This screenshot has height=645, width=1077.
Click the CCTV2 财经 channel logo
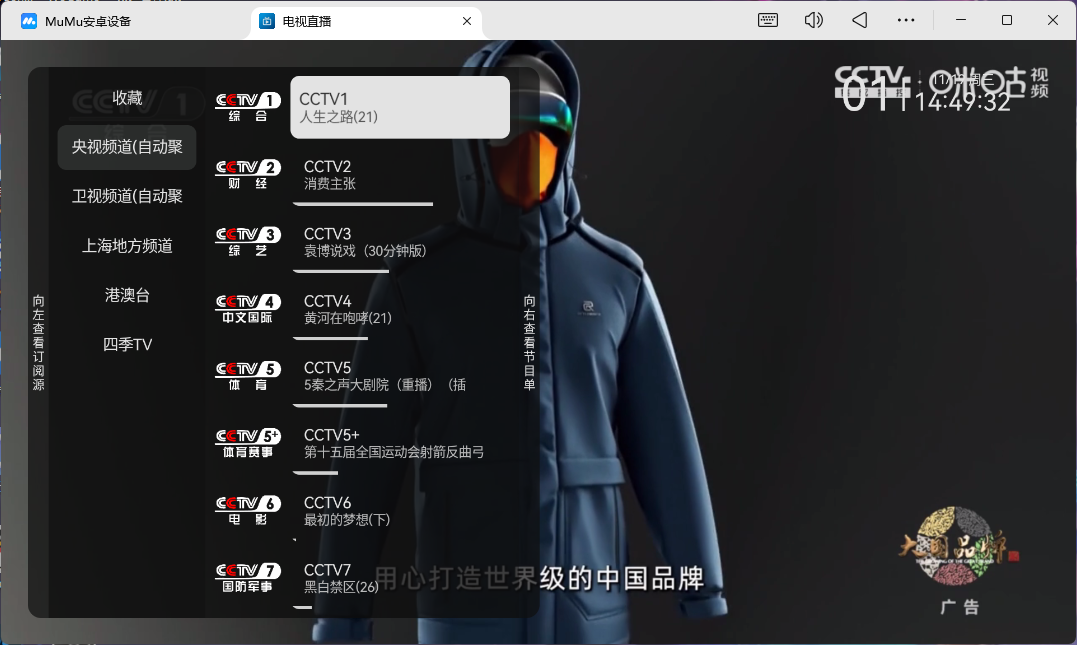pyautogui.click(x=247, y=174)
